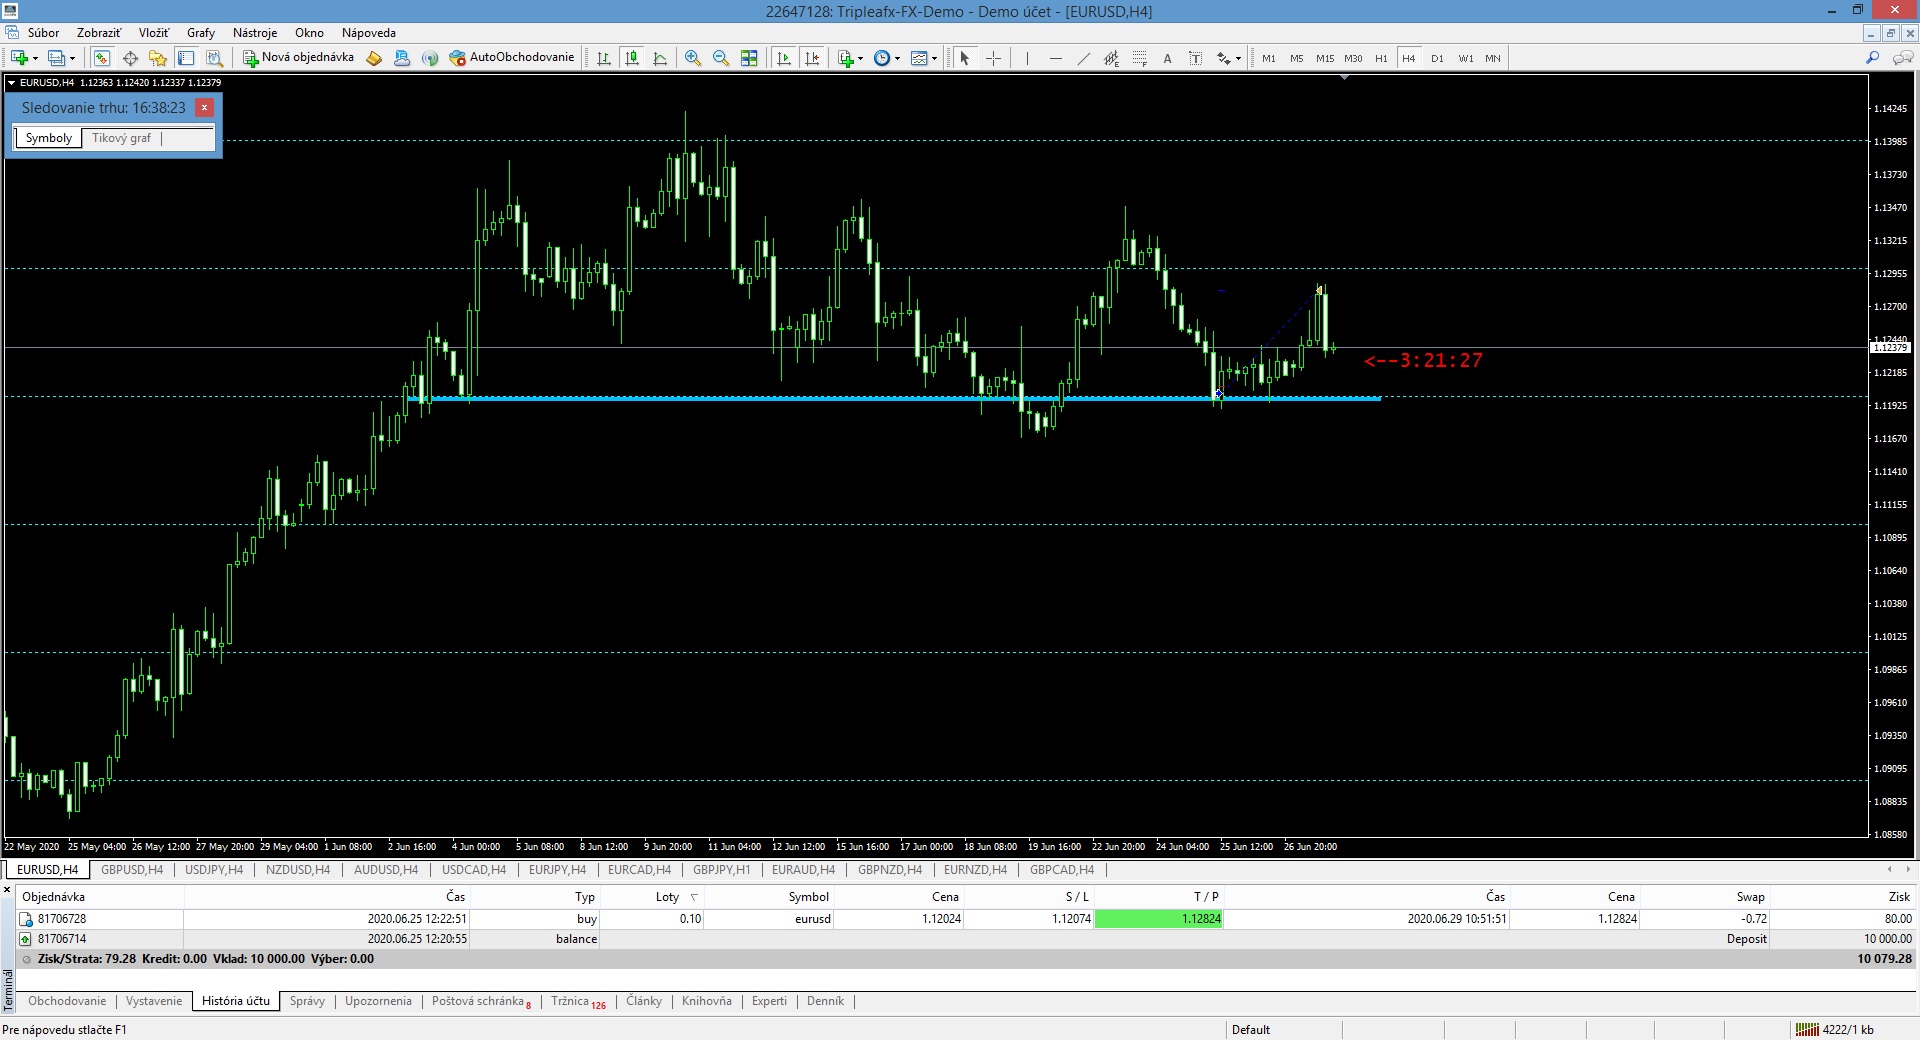This screenshot has height=1040, width=1920.
Task: Select the cursor arrow tool
Action: [965, 58]
